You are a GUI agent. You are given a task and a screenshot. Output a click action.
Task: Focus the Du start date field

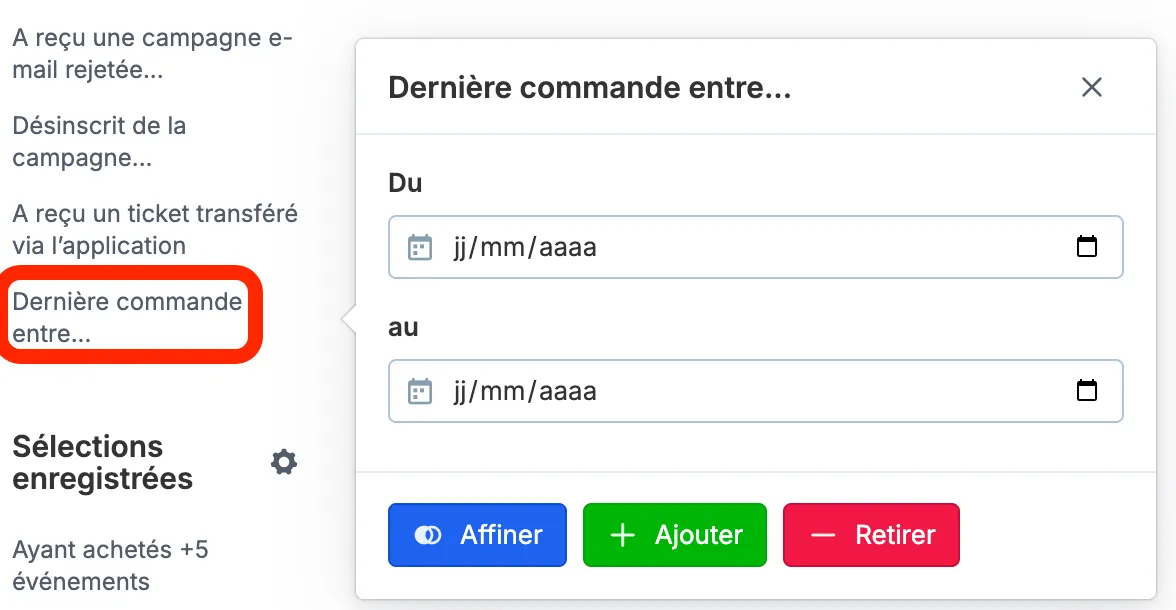(755, 247)
